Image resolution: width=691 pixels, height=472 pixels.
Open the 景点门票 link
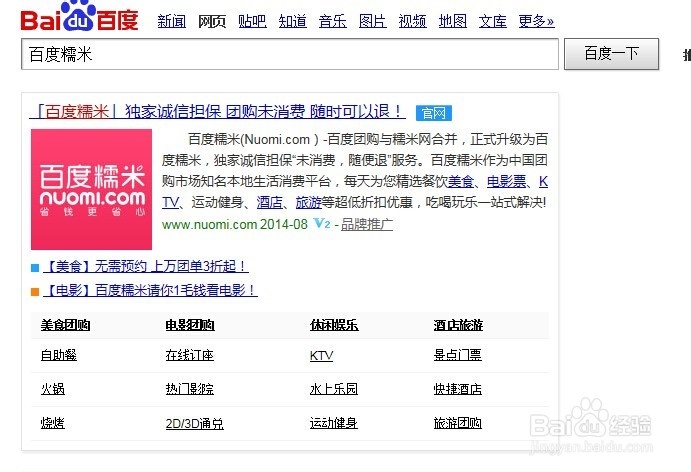(x=457, y=355)
